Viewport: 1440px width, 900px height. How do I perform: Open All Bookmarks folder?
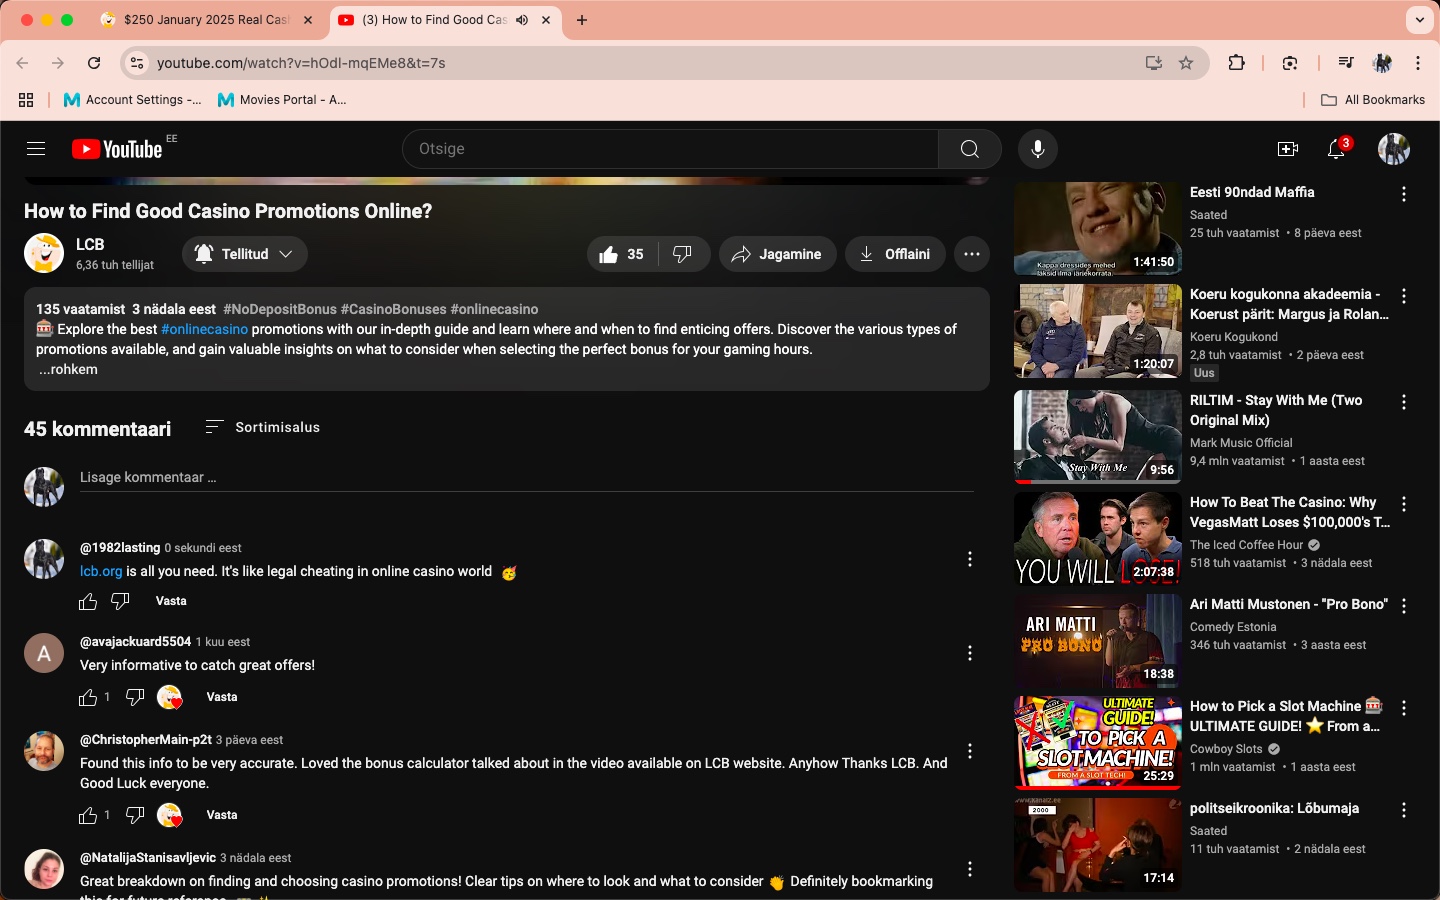pos(1373,100)
